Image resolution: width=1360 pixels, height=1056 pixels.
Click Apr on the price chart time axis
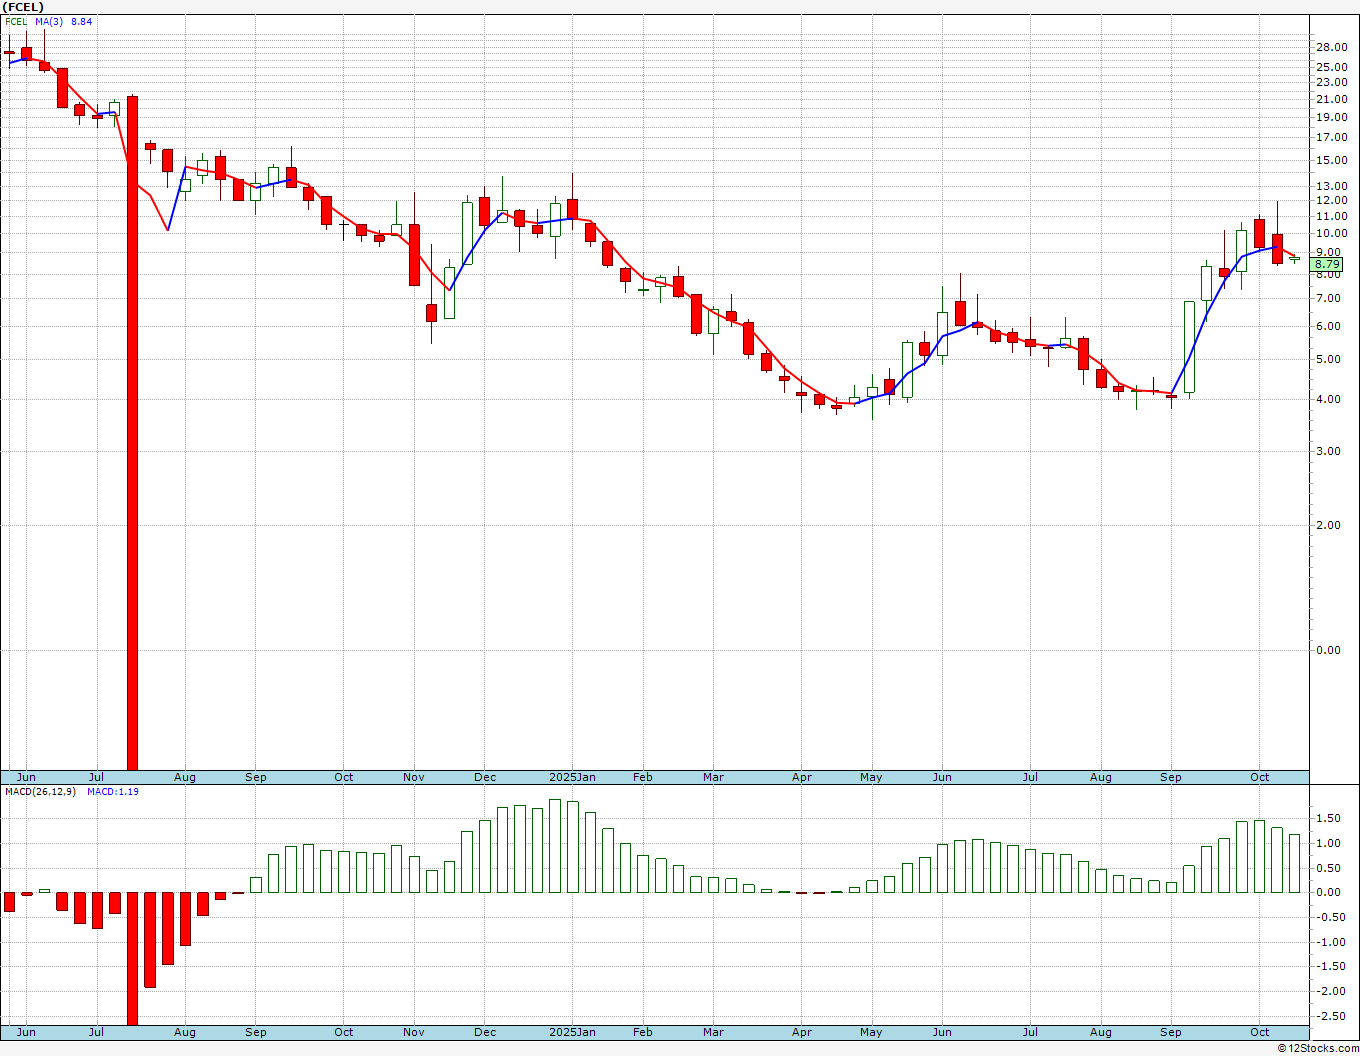pyautogui.click(x=802, y=777)
